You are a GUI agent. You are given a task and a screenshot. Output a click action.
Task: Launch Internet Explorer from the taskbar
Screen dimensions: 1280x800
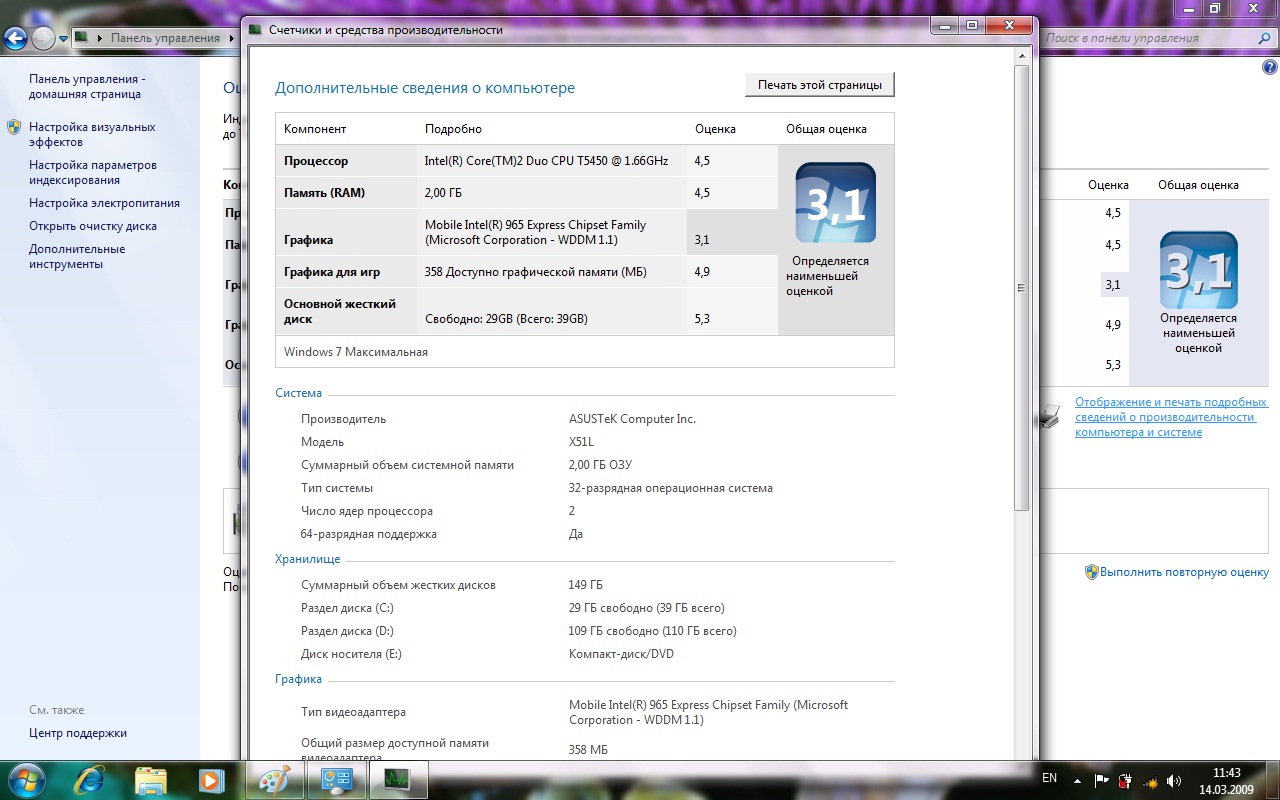(90, 779)
